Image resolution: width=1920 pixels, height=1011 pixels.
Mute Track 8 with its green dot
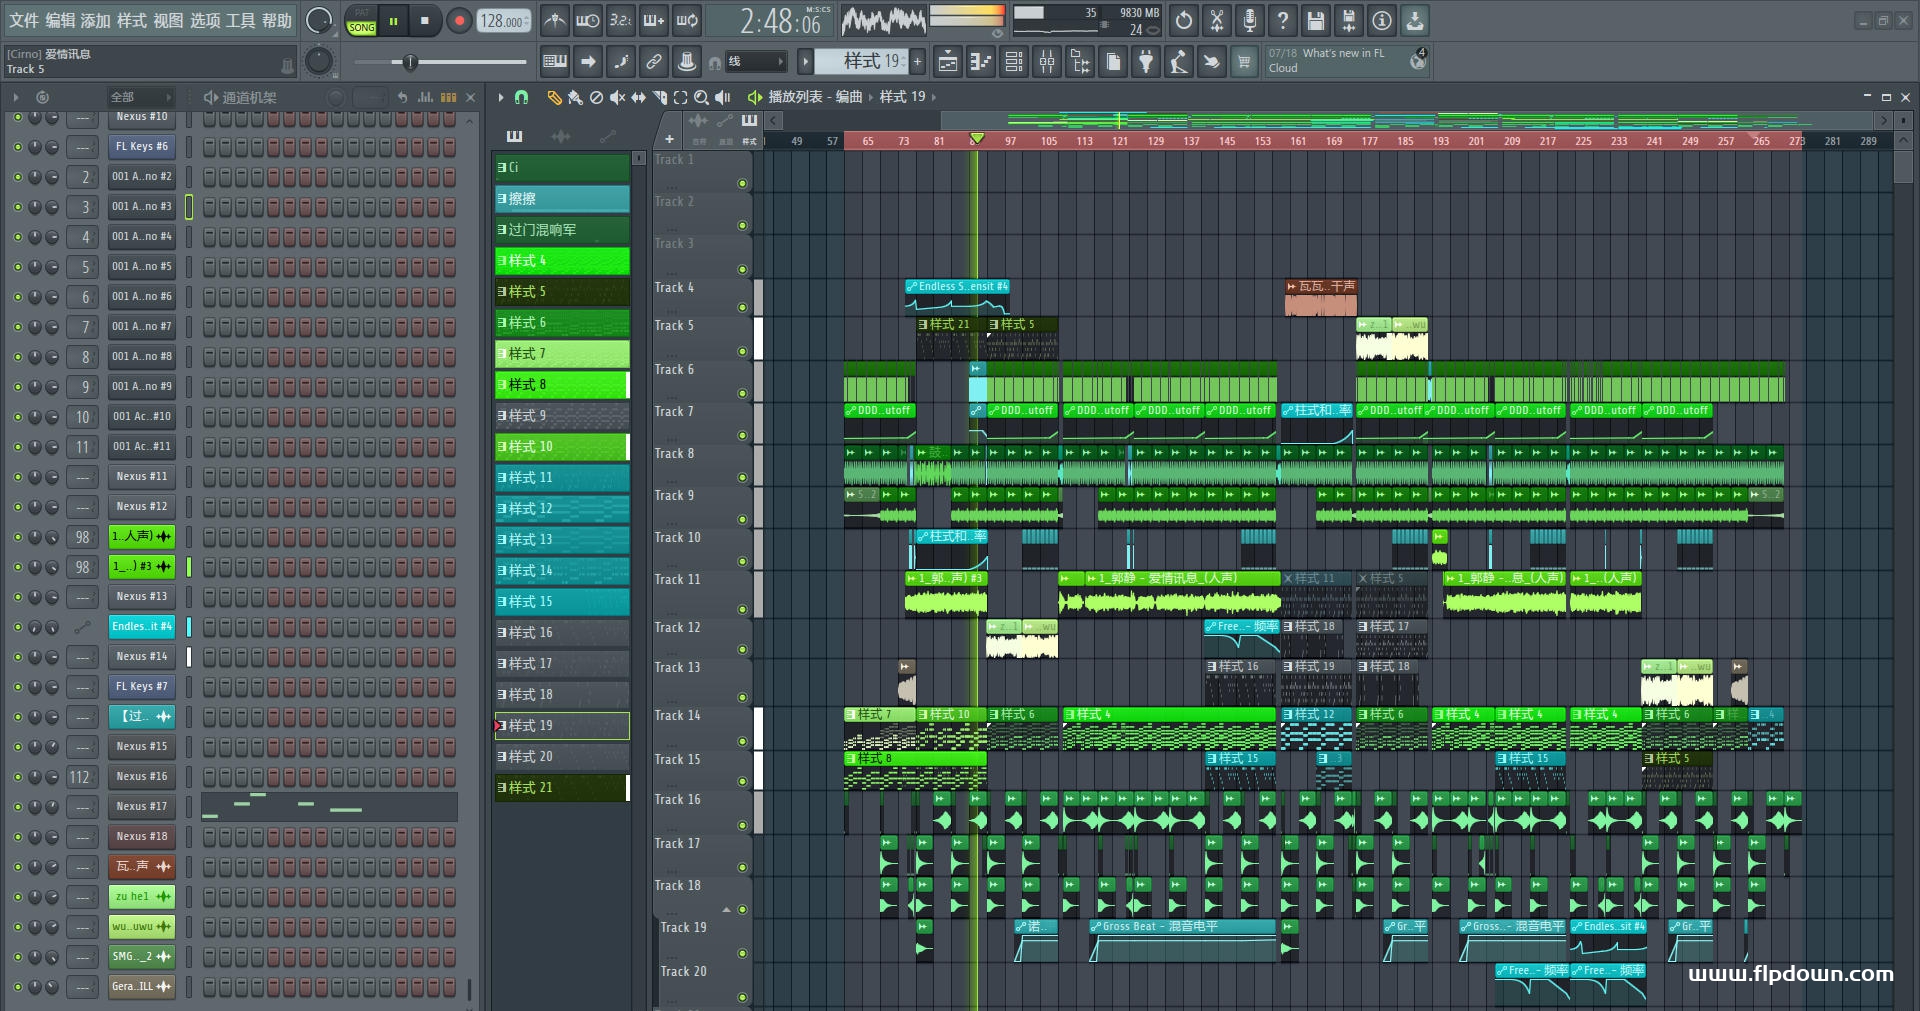point(742,478)
